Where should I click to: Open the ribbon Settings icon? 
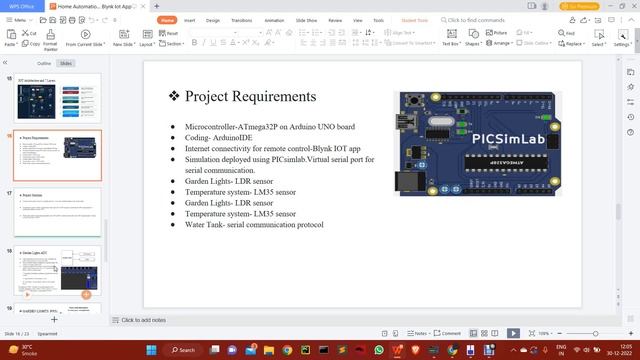coord(622,34)
